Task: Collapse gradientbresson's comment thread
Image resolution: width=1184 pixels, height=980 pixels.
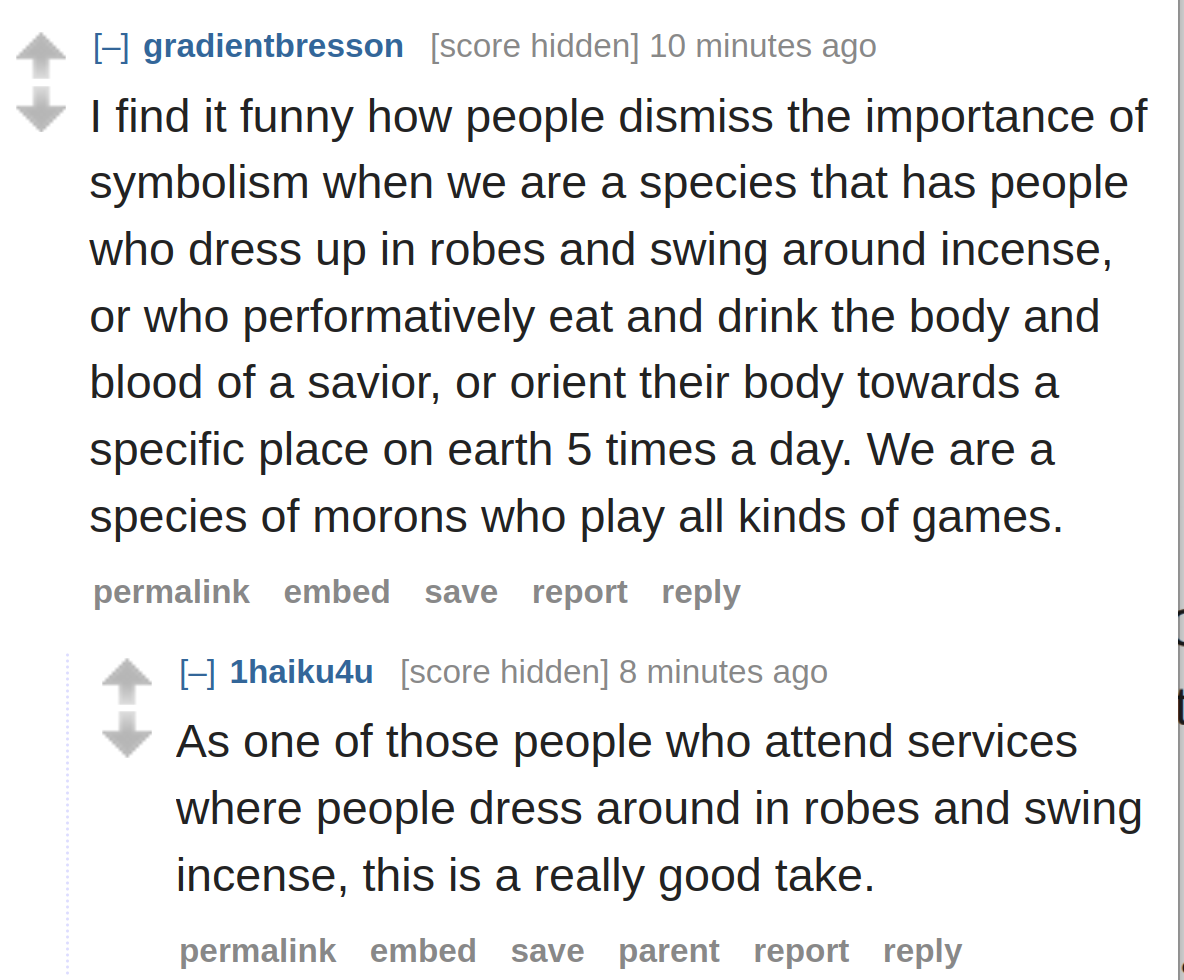Action: 111,47
